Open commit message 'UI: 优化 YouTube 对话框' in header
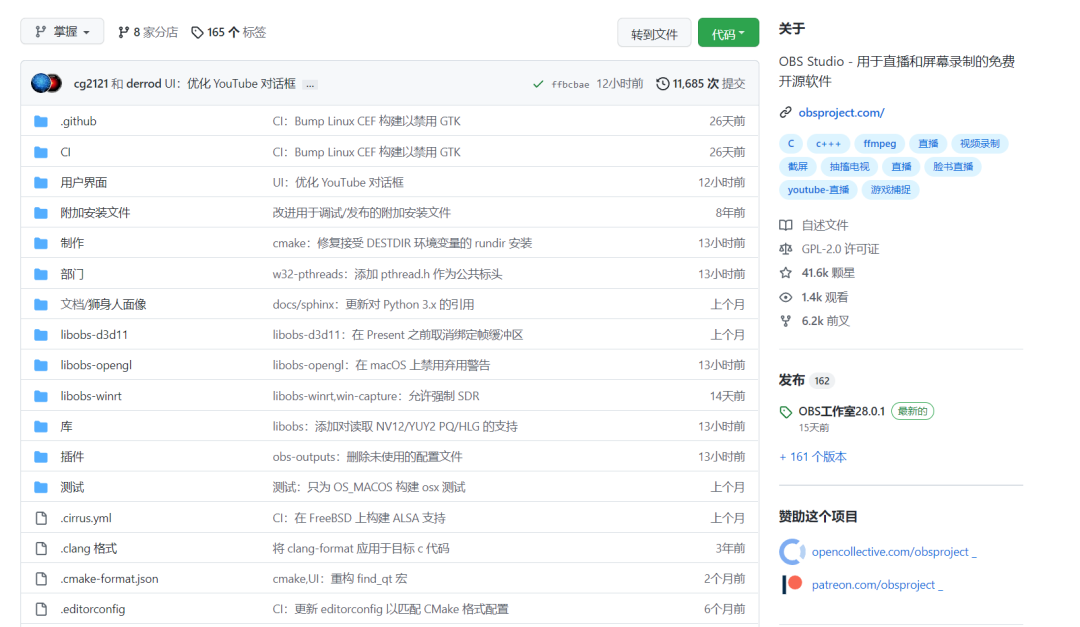Image resolution: width=1080 pixels, height=627 pixels. (230, 83)
